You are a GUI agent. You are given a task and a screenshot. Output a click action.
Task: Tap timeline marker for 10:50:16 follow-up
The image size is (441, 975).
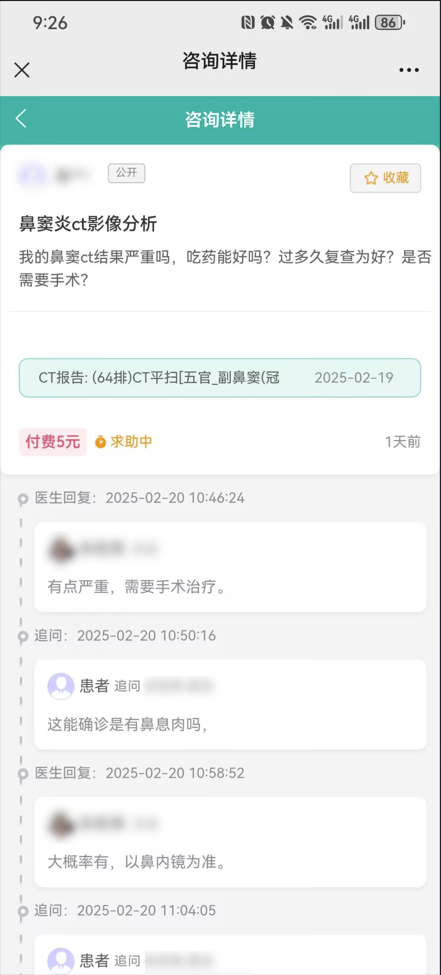tap(24, 636)
